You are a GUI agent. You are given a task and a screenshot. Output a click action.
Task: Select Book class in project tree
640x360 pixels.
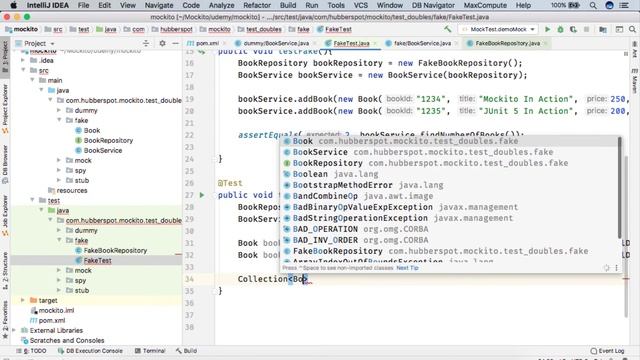point(91,130)
